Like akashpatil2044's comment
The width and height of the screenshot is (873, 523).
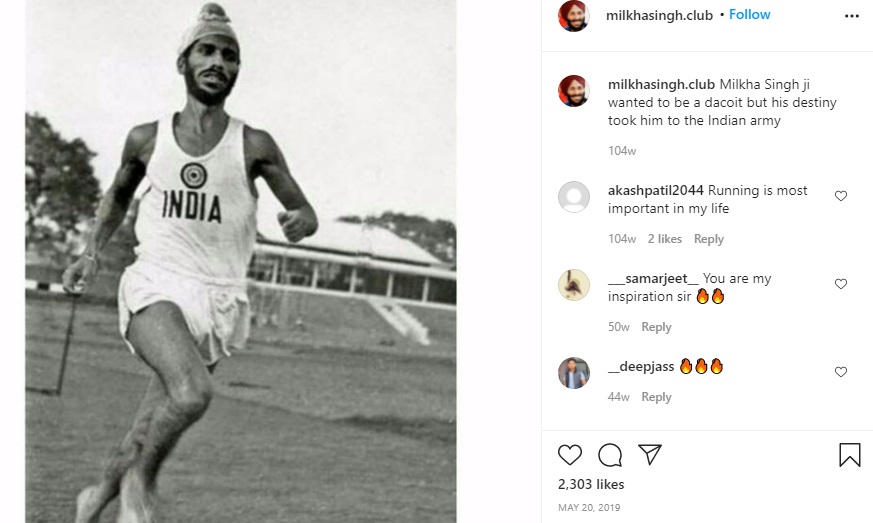tap(841, 196)
